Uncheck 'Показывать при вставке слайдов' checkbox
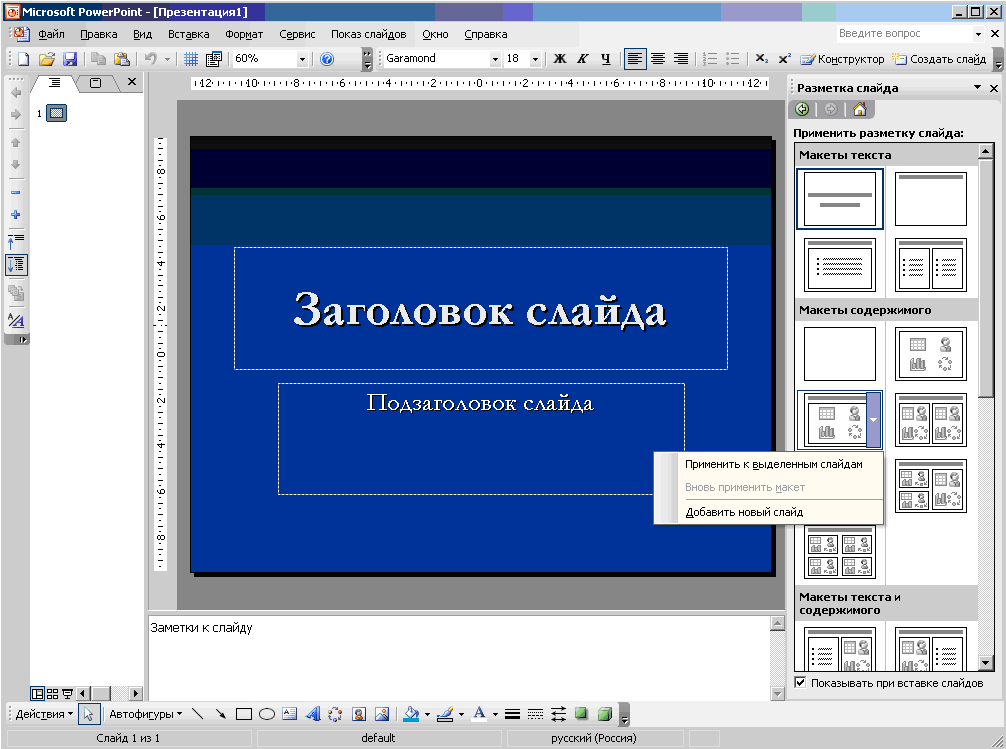The image size is (1006, 749). point(800,682)
